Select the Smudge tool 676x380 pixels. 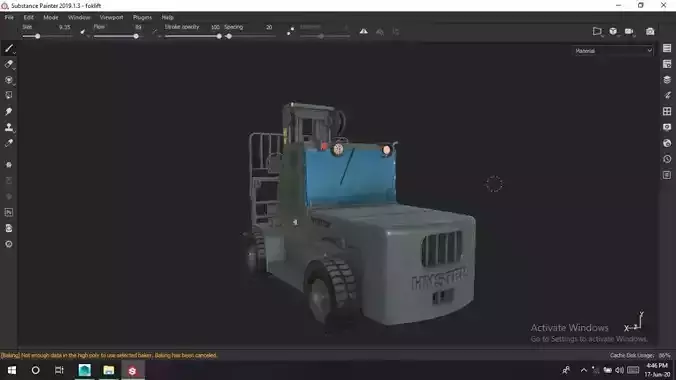[9, 111]
